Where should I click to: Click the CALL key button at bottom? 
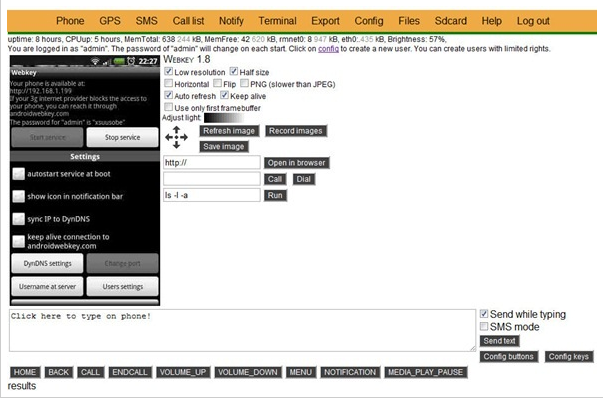pyautogui.click(x=90, y=372)
